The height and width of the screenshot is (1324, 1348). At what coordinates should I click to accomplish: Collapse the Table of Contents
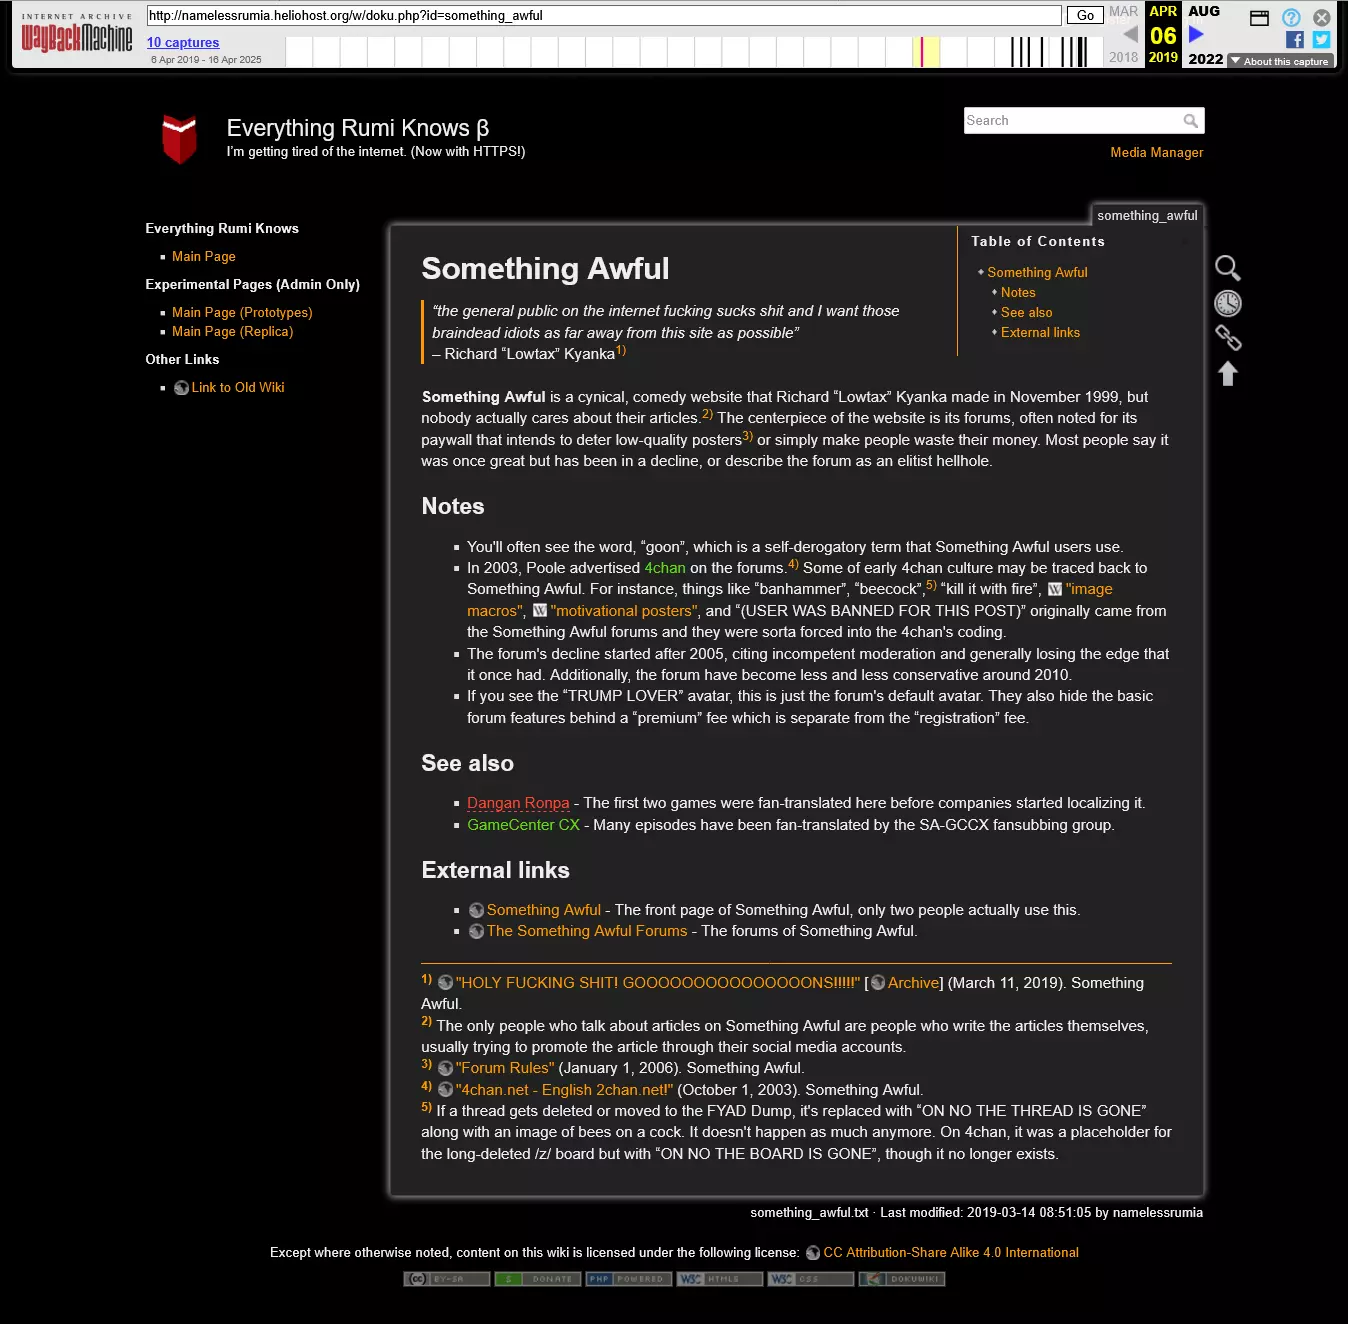coord(1184,241)
